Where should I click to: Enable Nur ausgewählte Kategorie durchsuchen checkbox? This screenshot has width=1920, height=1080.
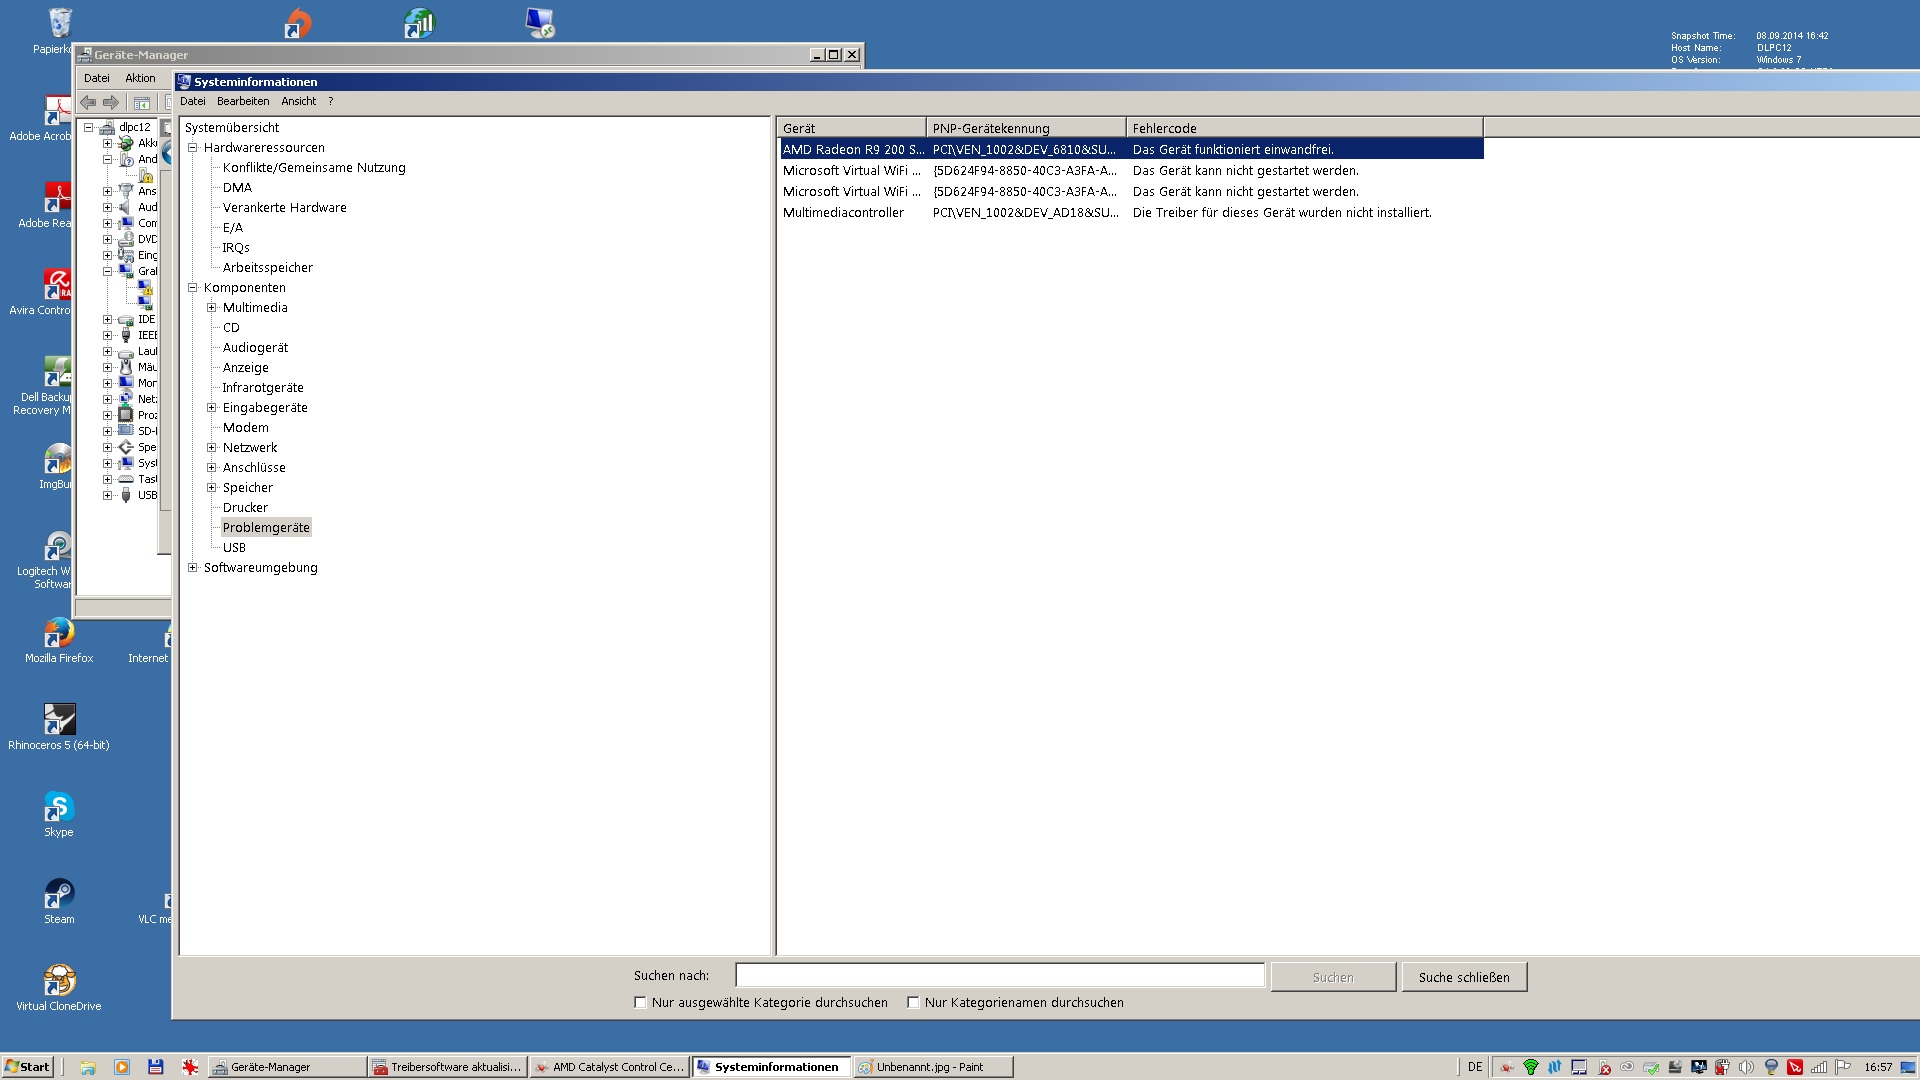click(x=641, y=1003)
